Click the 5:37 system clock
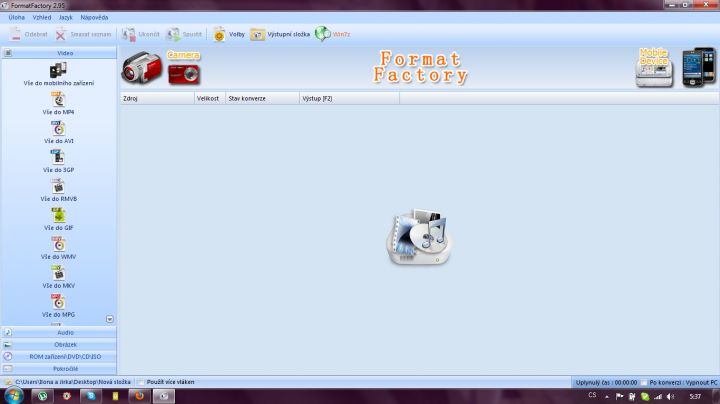 695,396
